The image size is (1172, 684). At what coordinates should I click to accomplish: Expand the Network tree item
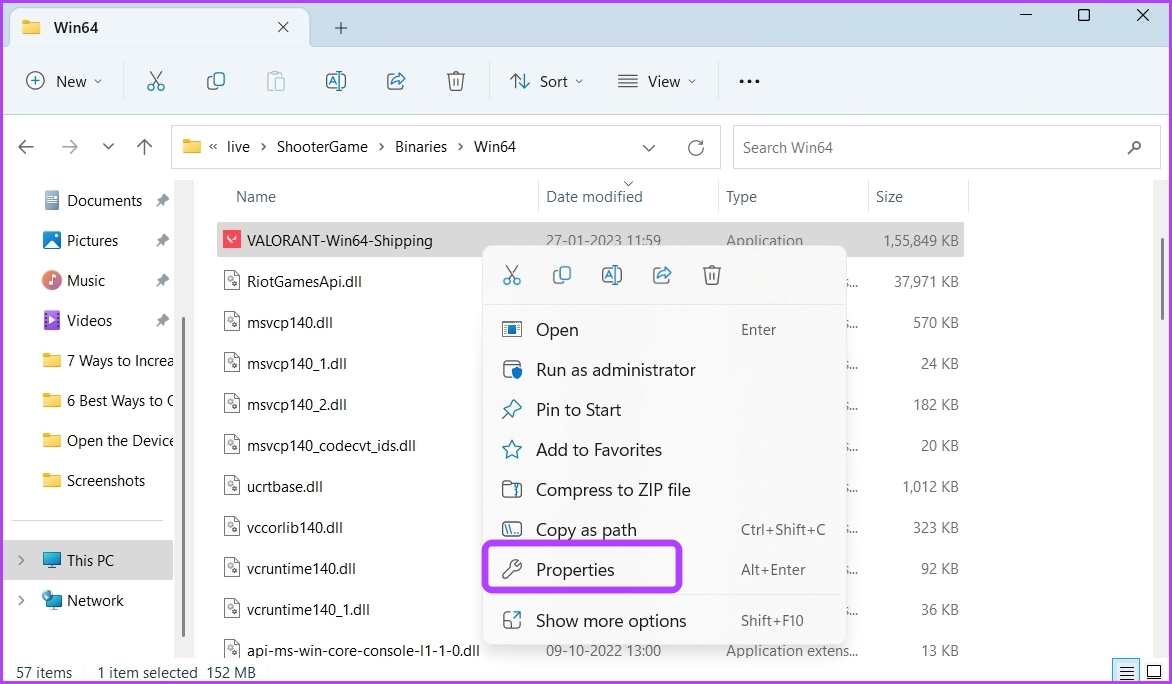coord(22,600)
